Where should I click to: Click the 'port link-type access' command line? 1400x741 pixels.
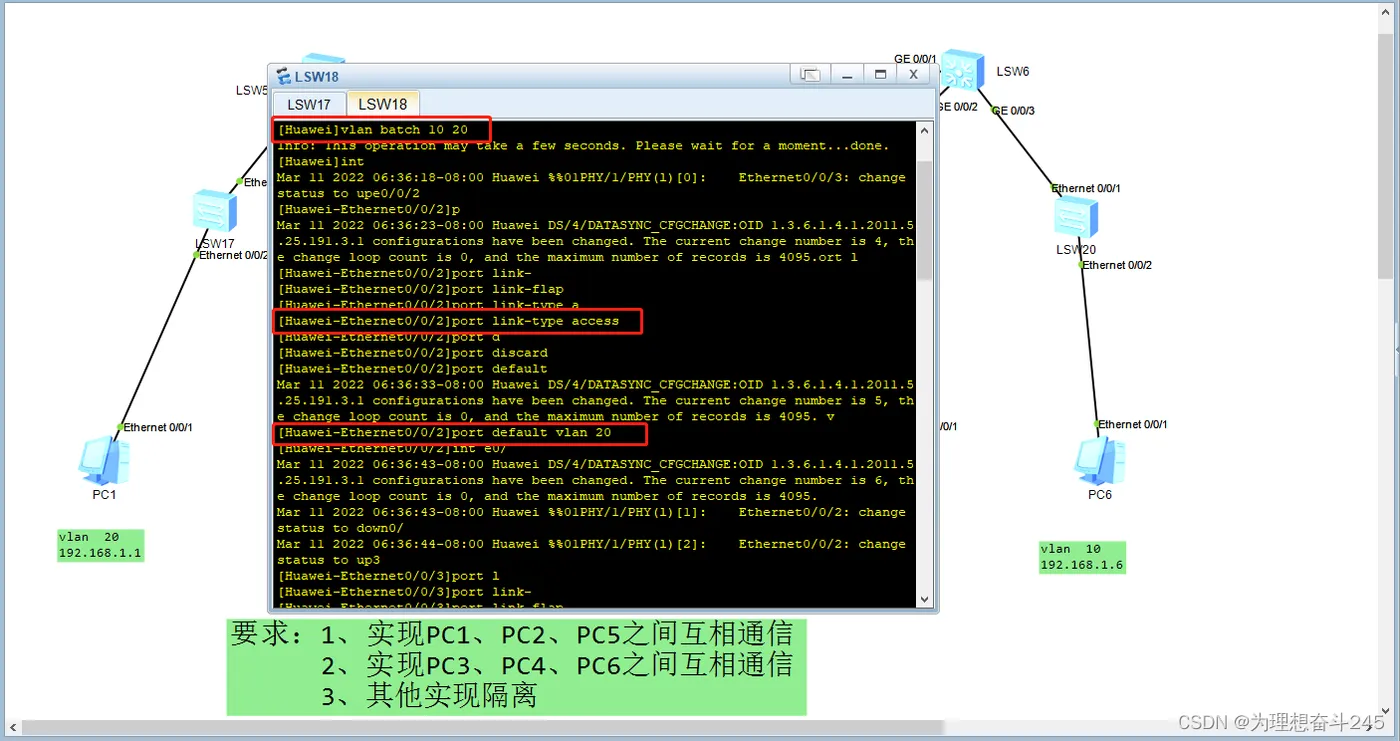coord(448,321)
